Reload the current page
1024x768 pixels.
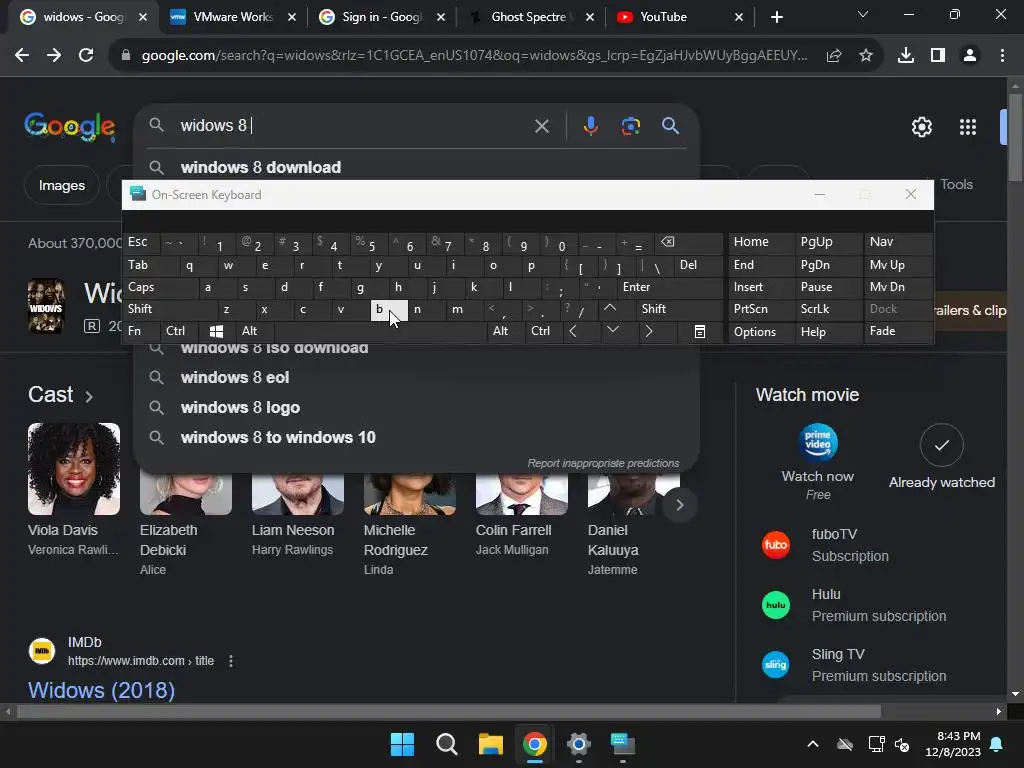coord(86,56)
